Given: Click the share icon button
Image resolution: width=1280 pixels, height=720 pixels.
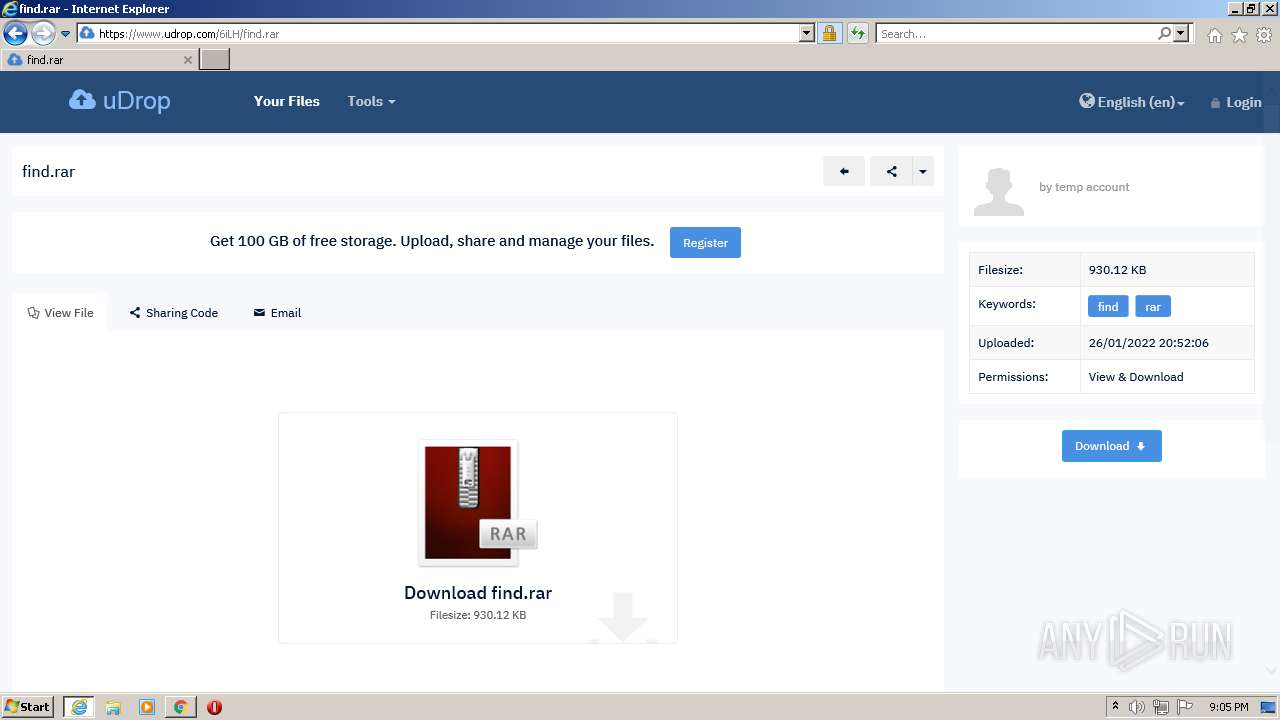Looking at the screenshot, I should click(x=891, y=171).
